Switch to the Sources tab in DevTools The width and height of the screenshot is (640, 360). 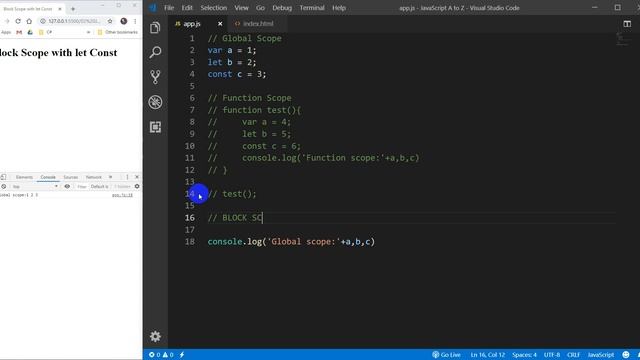click(x=71, y=177)
